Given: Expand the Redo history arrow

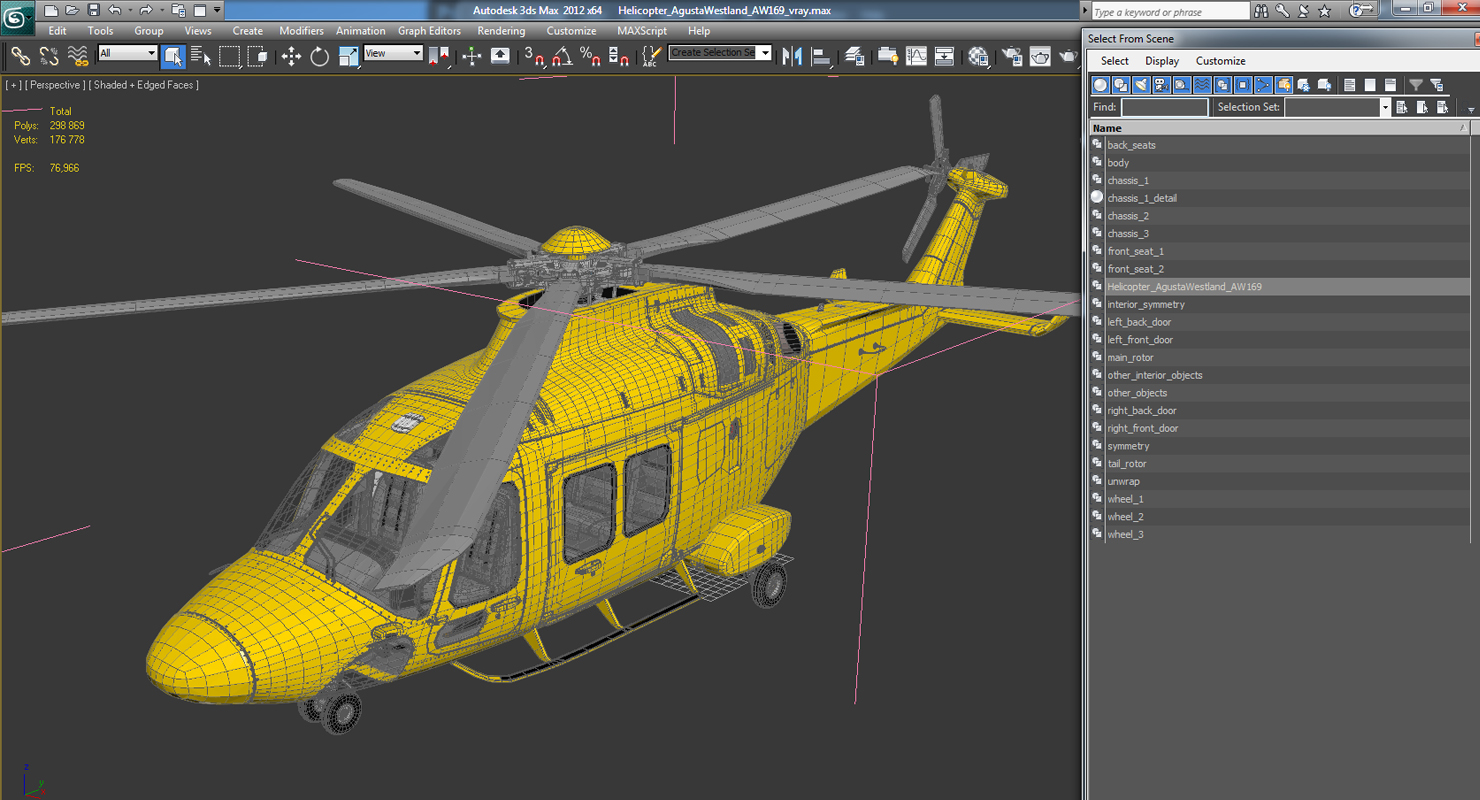Looking at the screenshot, I should [x=161, y=10].
